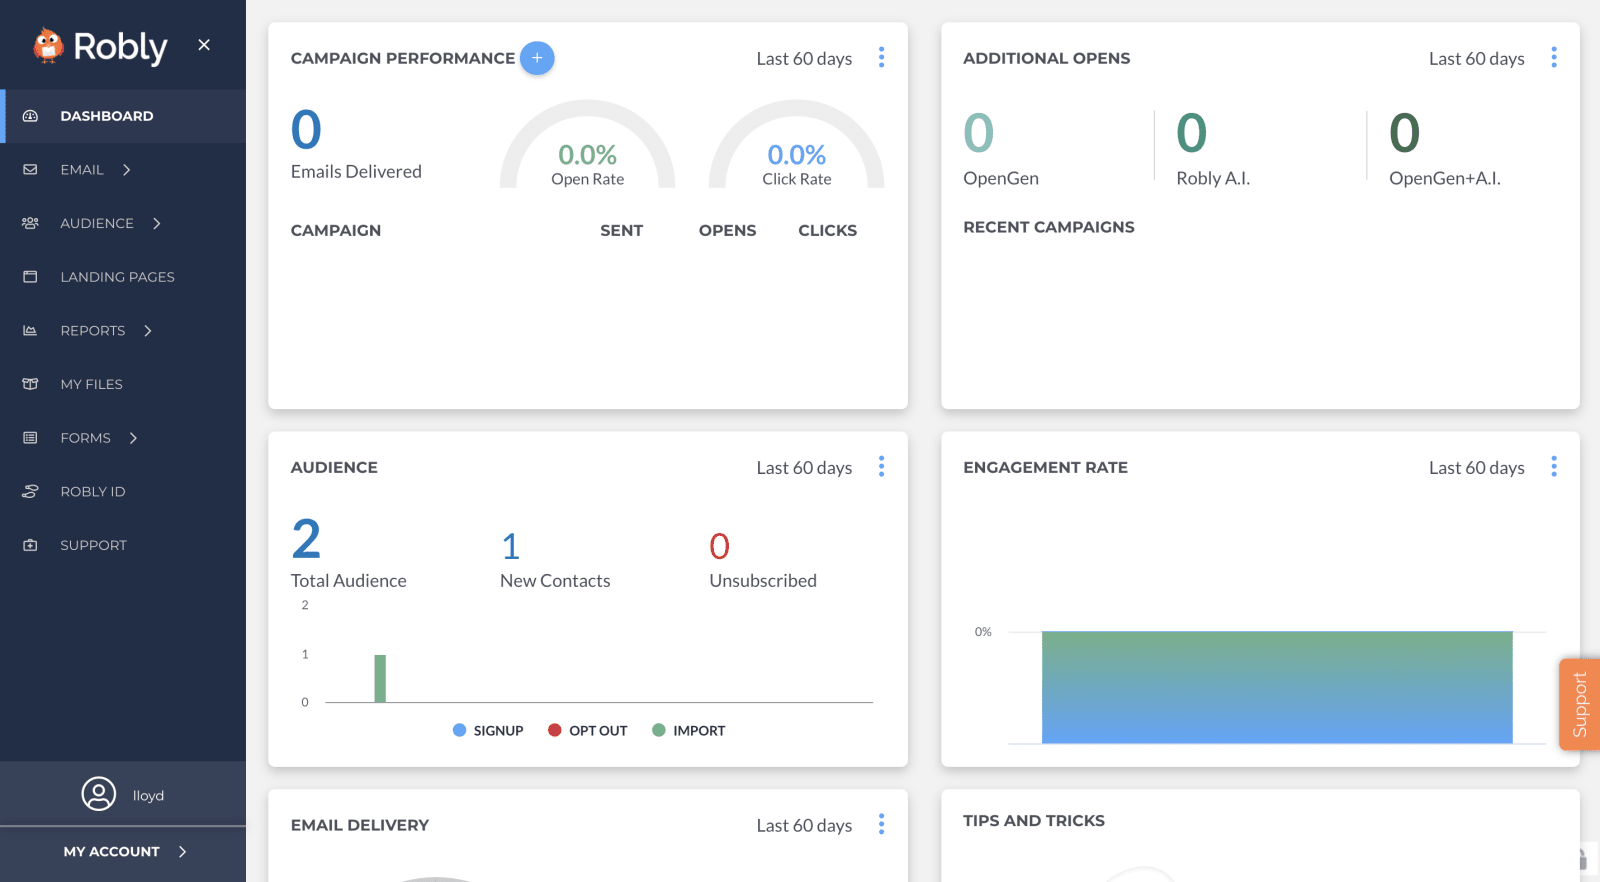Toggle SIGNUP series in audience legend
Screen dimensions: 1600x882
pyautogui.click(x=488, y=731)
